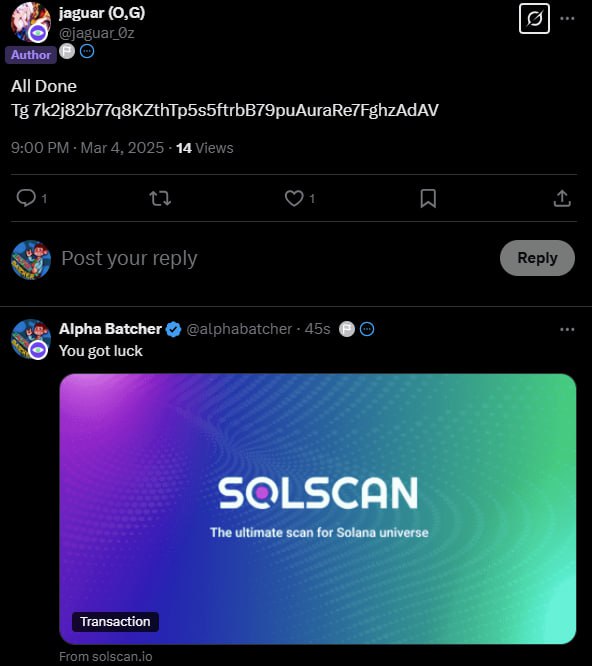Share the tweet with upload icon
592x666 pixels.
(562, 198)
